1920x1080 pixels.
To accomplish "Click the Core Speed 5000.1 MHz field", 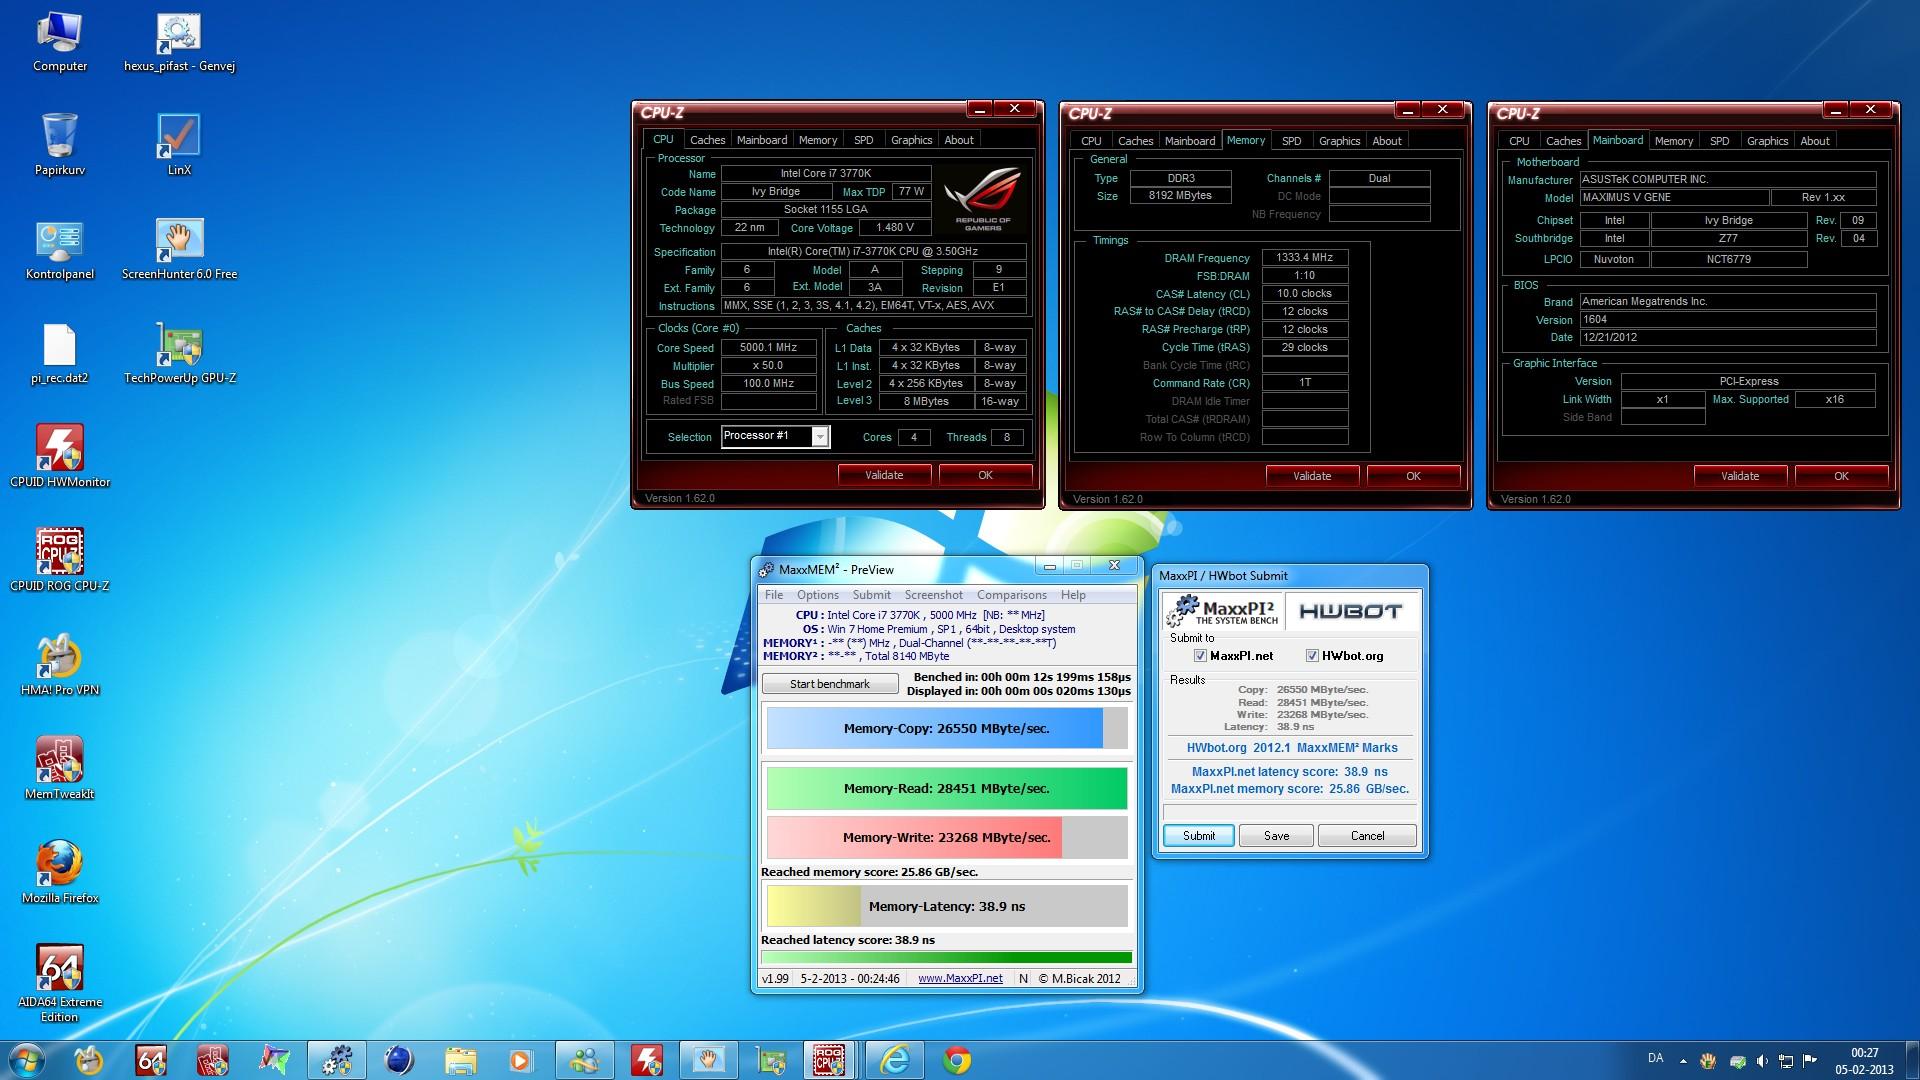I will click(x=769, y=348).
